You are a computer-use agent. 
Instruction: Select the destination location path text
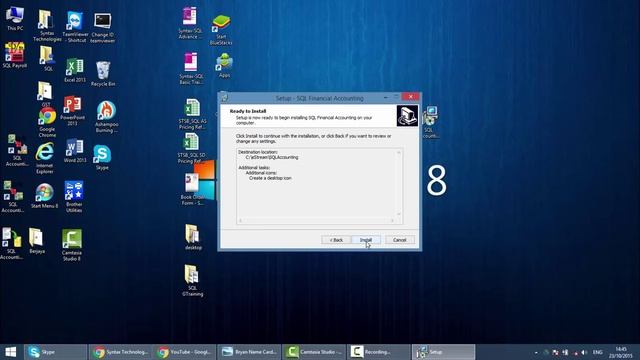tap(272, 157)
